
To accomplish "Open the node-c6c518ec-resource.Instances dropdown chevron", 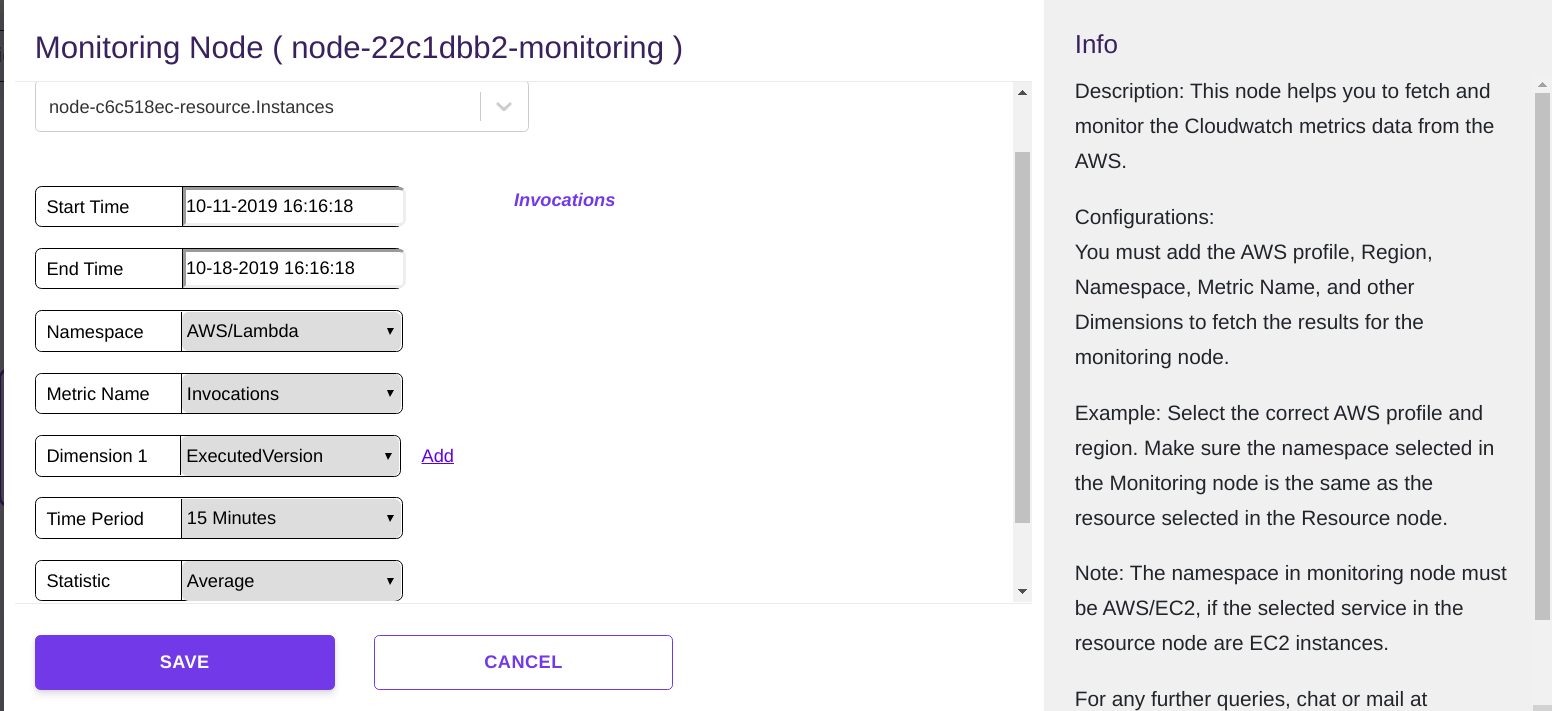I will [x=504, y=106].
